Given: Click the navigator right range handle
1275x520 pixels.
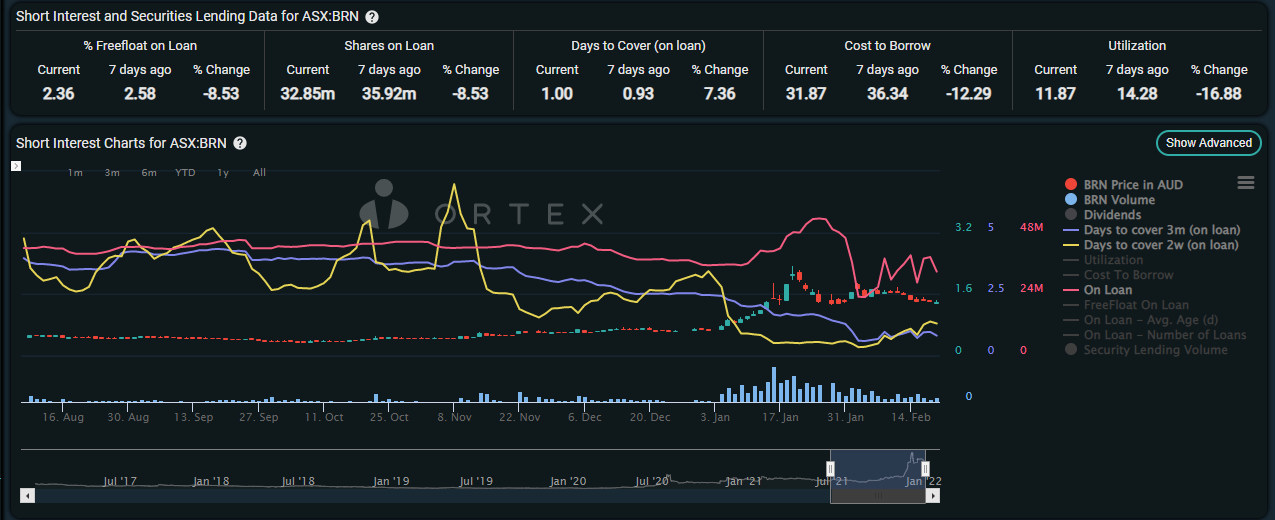Looking at the screenshot, I should pyautogui.click(x=925, y=469).
